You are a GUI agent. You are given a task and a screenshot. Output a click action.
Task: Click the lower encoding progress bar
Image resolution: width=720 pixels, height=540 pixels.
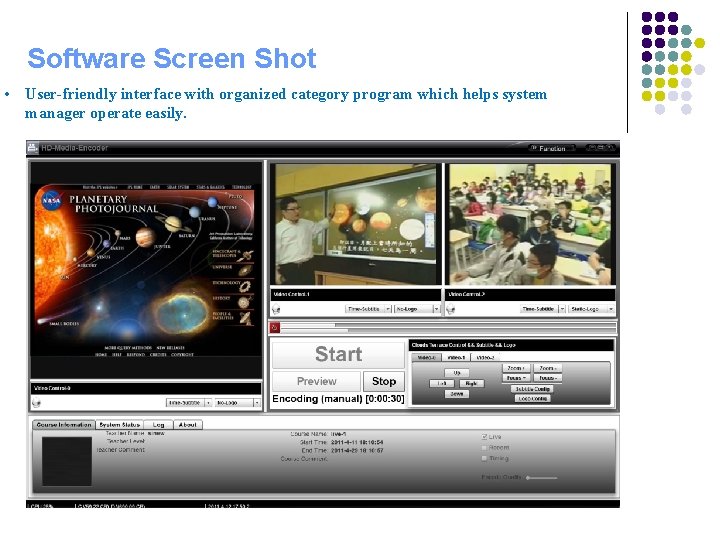(x=448, y=330)
